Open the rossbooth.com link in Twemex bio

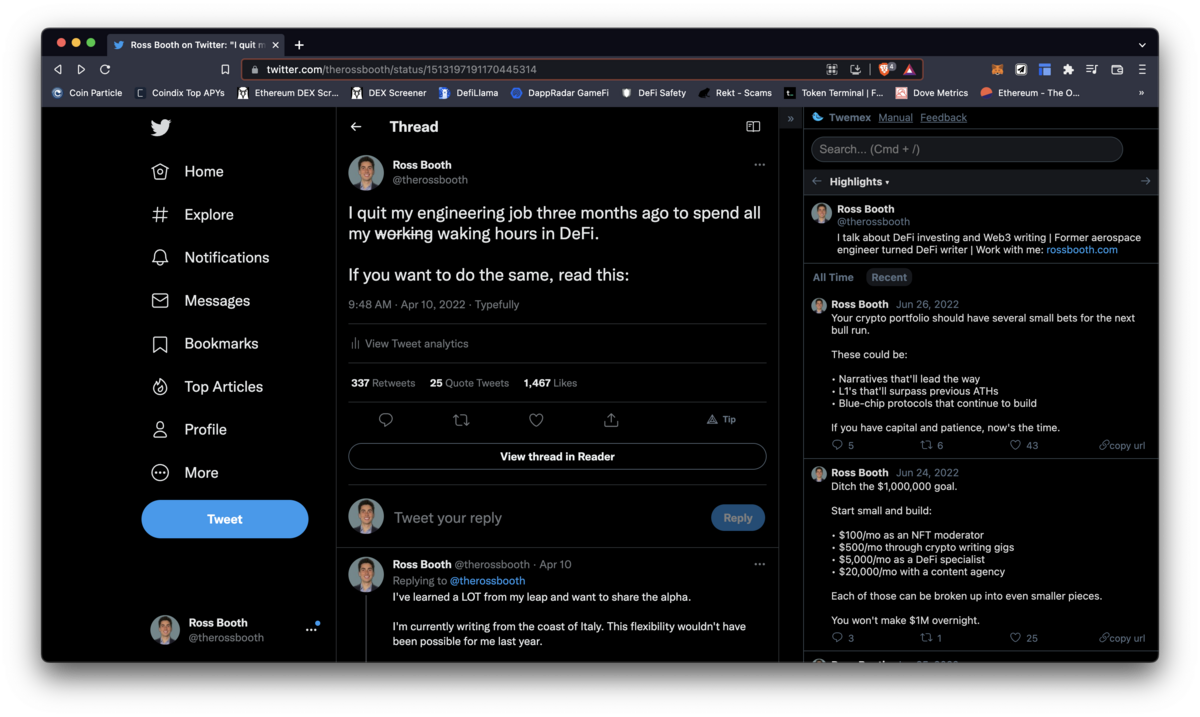[1082, 250]
